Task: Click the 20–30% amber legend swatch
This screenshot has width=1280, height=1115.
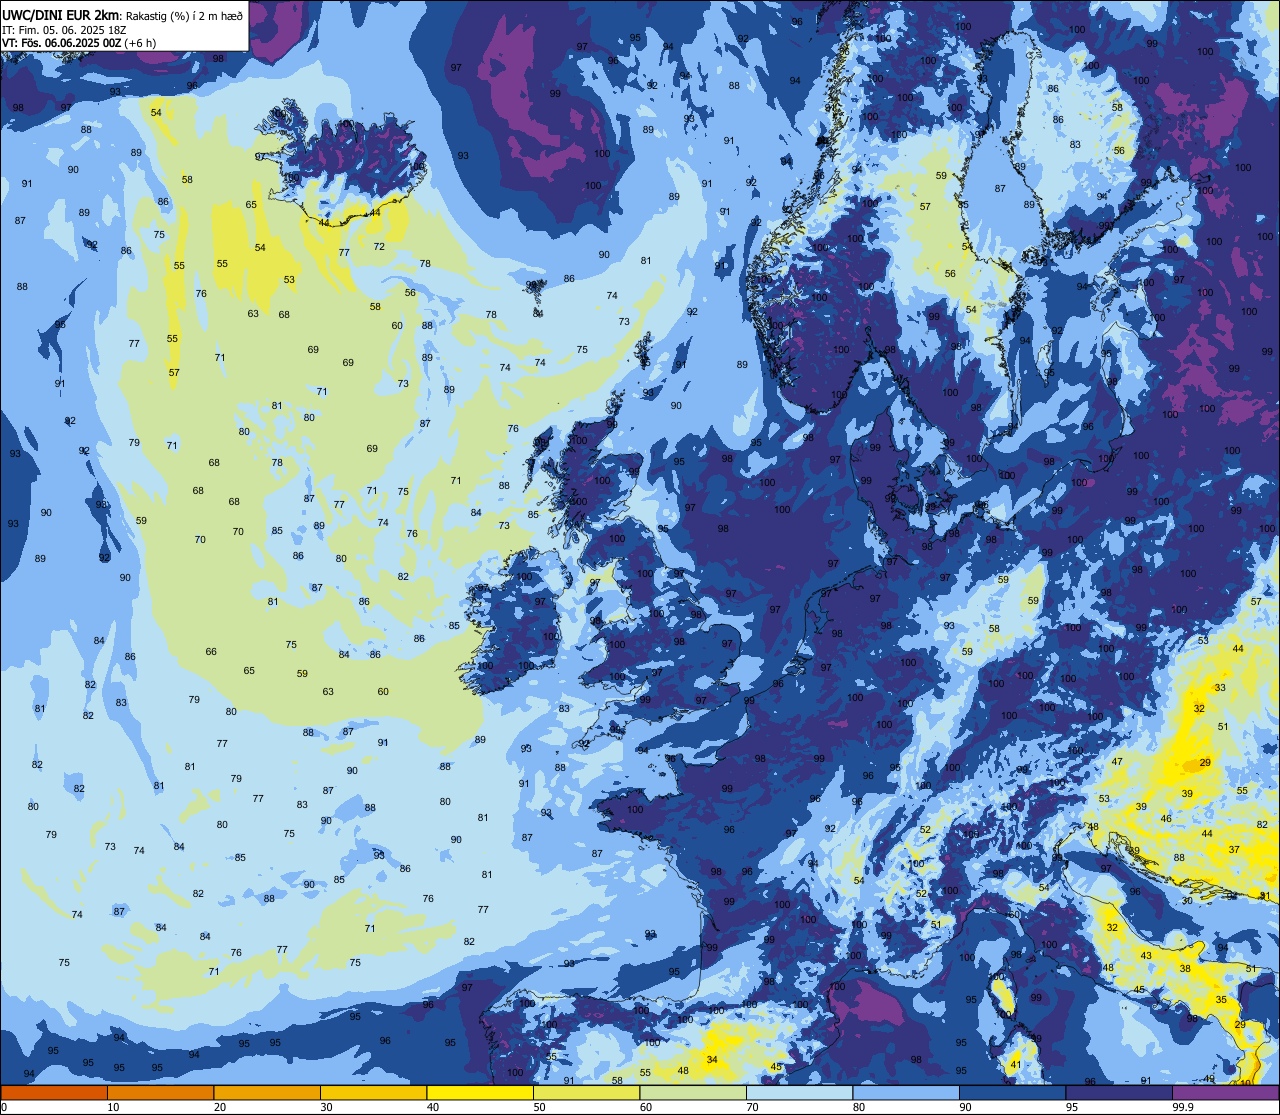Action: click(267, 1092)
